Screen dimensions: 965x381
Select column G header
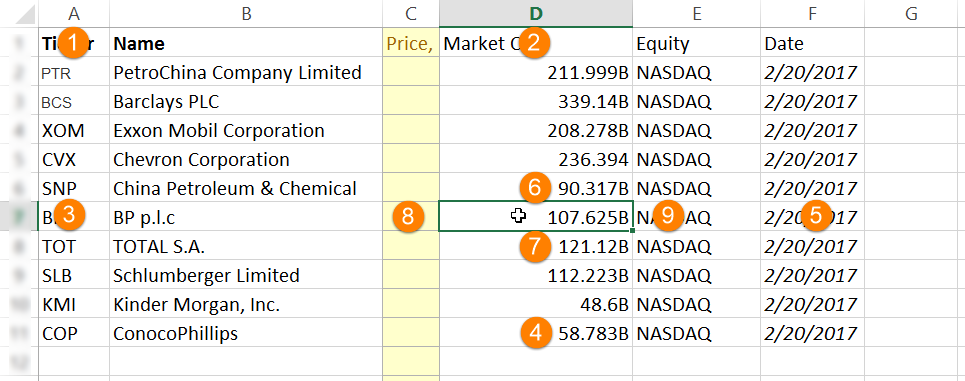point(912,14)
